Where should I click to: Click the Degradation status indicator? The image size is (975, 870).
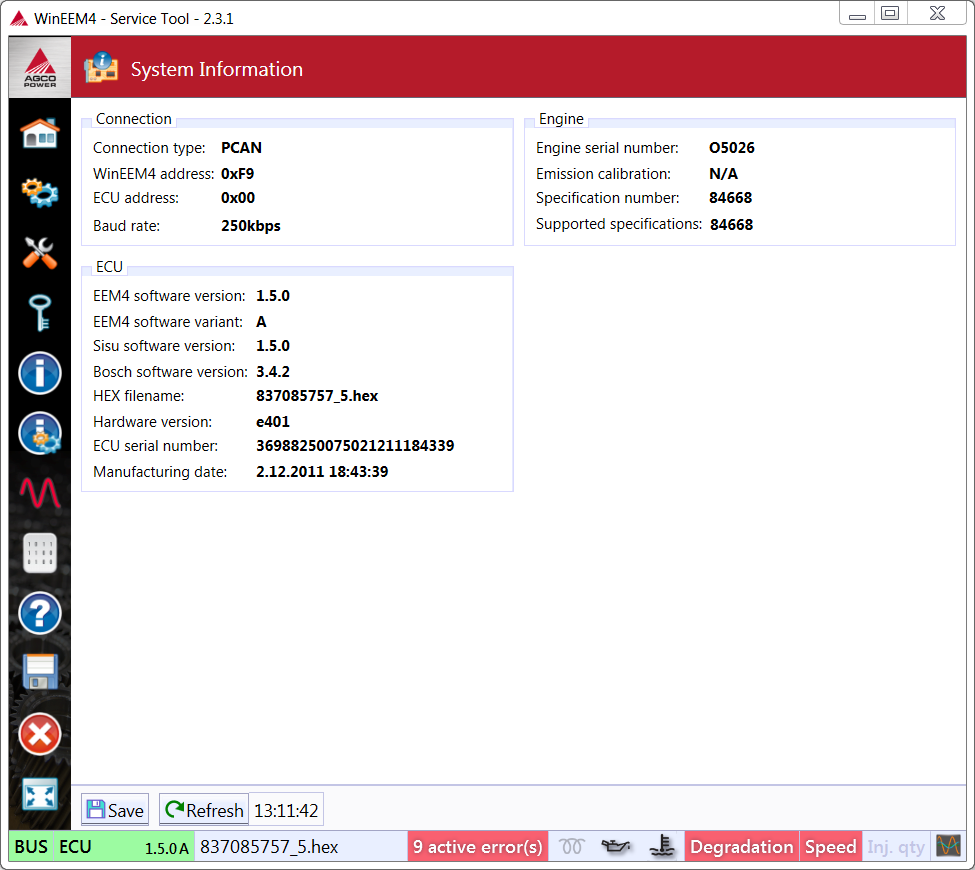[741, 847]
